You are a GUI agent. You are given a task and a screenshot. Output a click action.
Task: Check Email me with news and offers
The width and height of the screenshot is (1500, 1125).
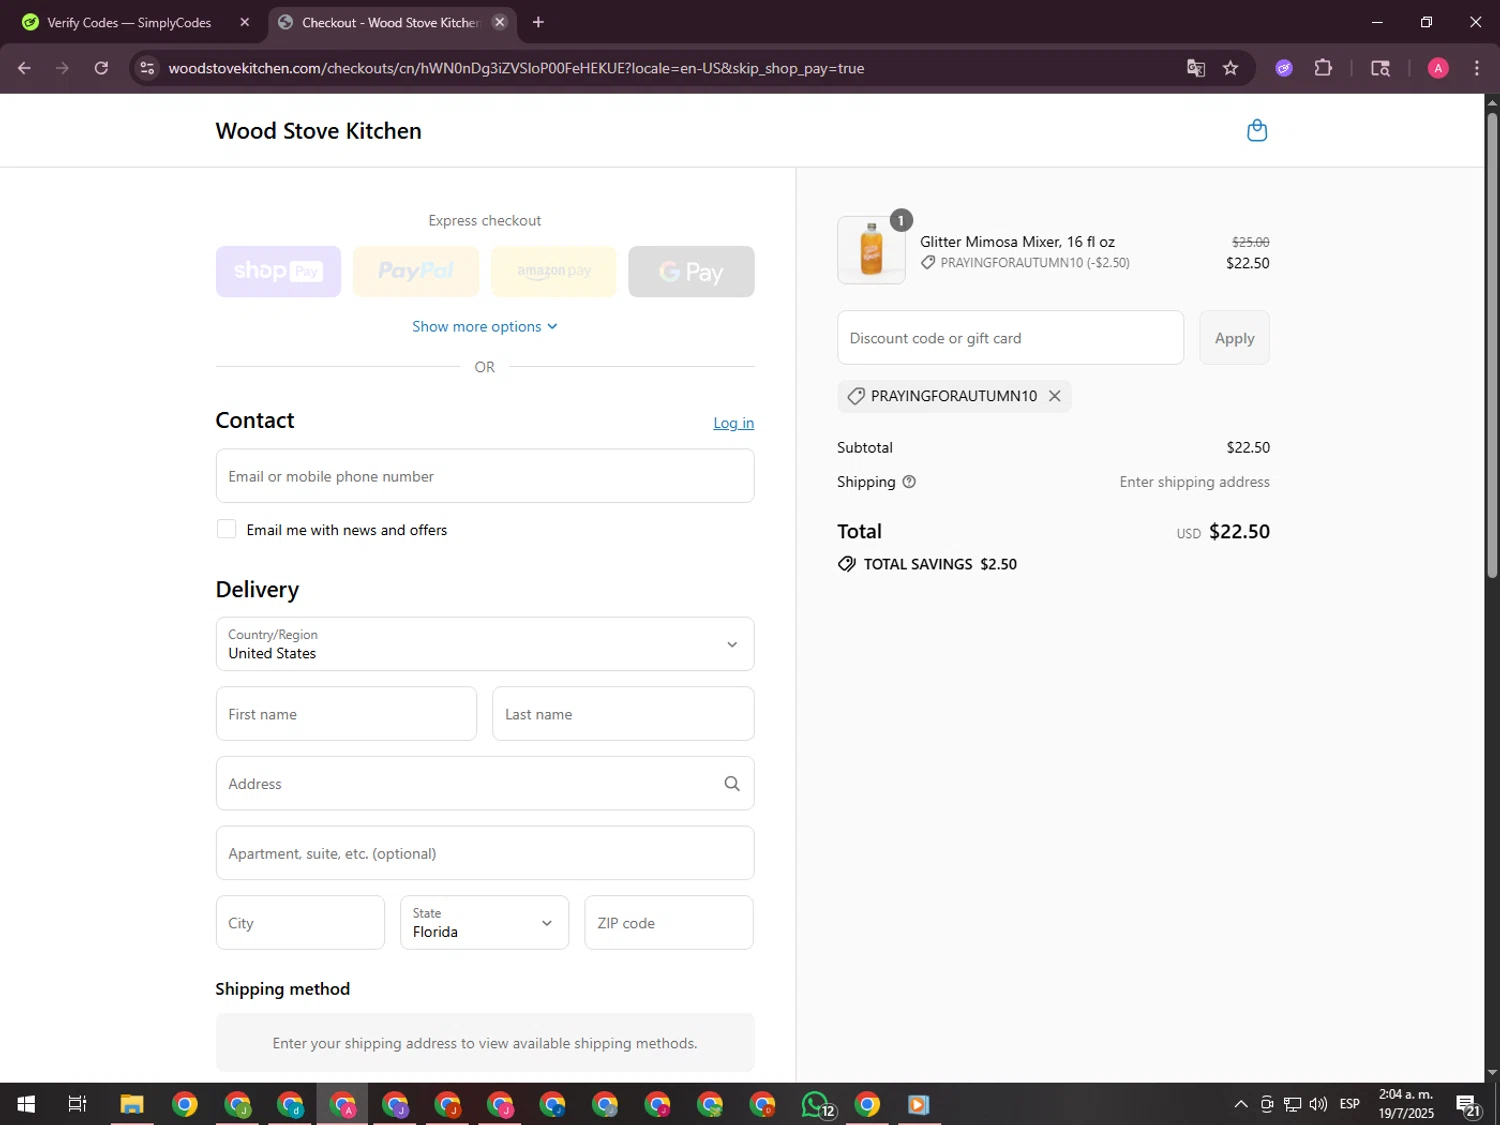[227, 529]
